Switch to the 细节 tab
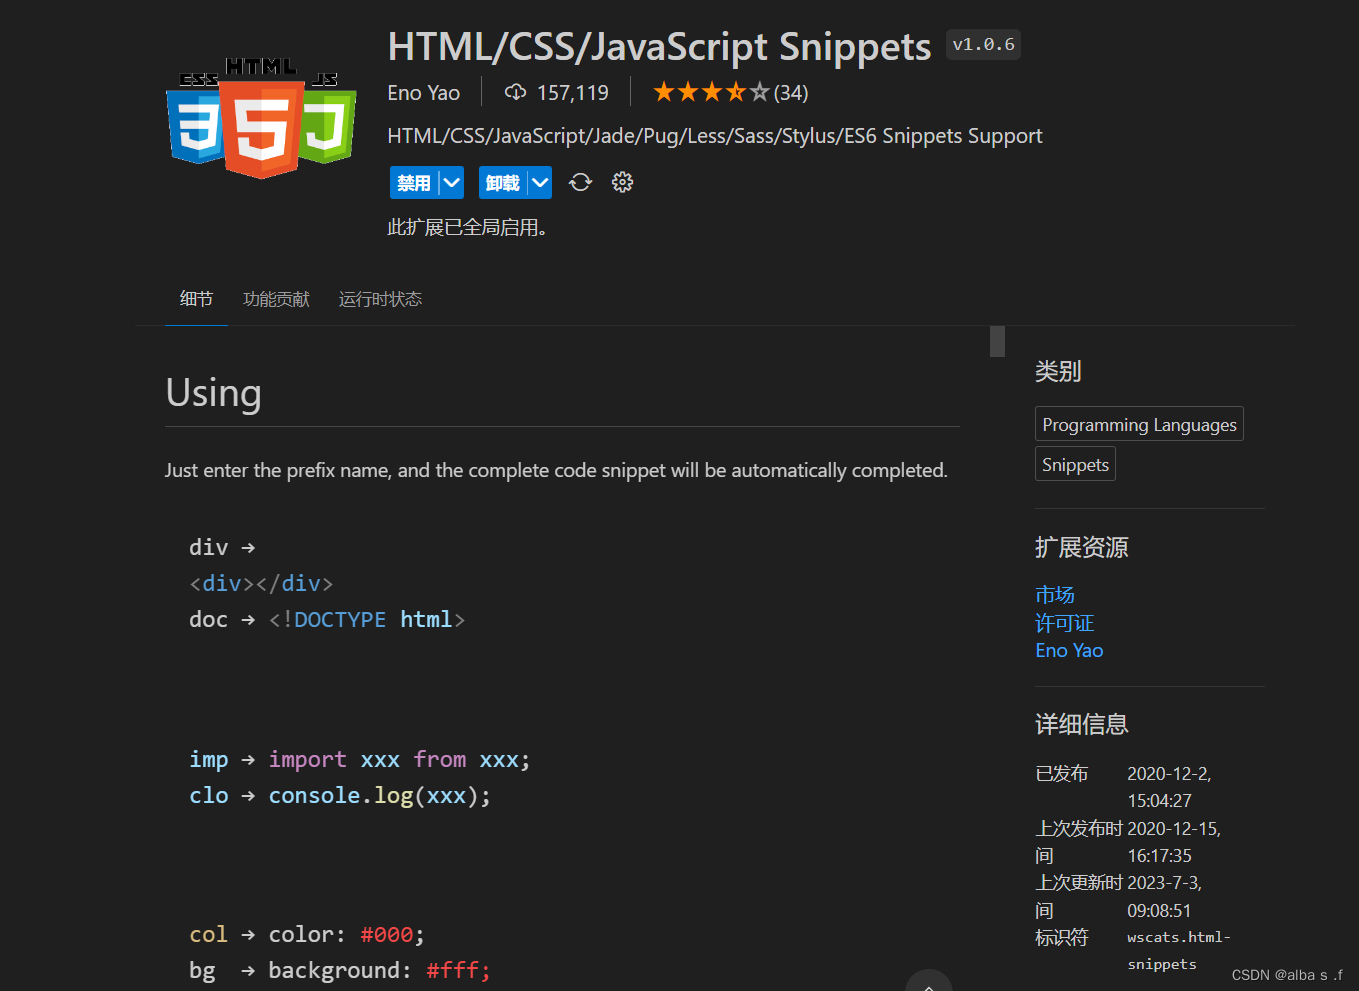Image resolution: width=1359 pixels, height=991 pixels. point(196,299)
